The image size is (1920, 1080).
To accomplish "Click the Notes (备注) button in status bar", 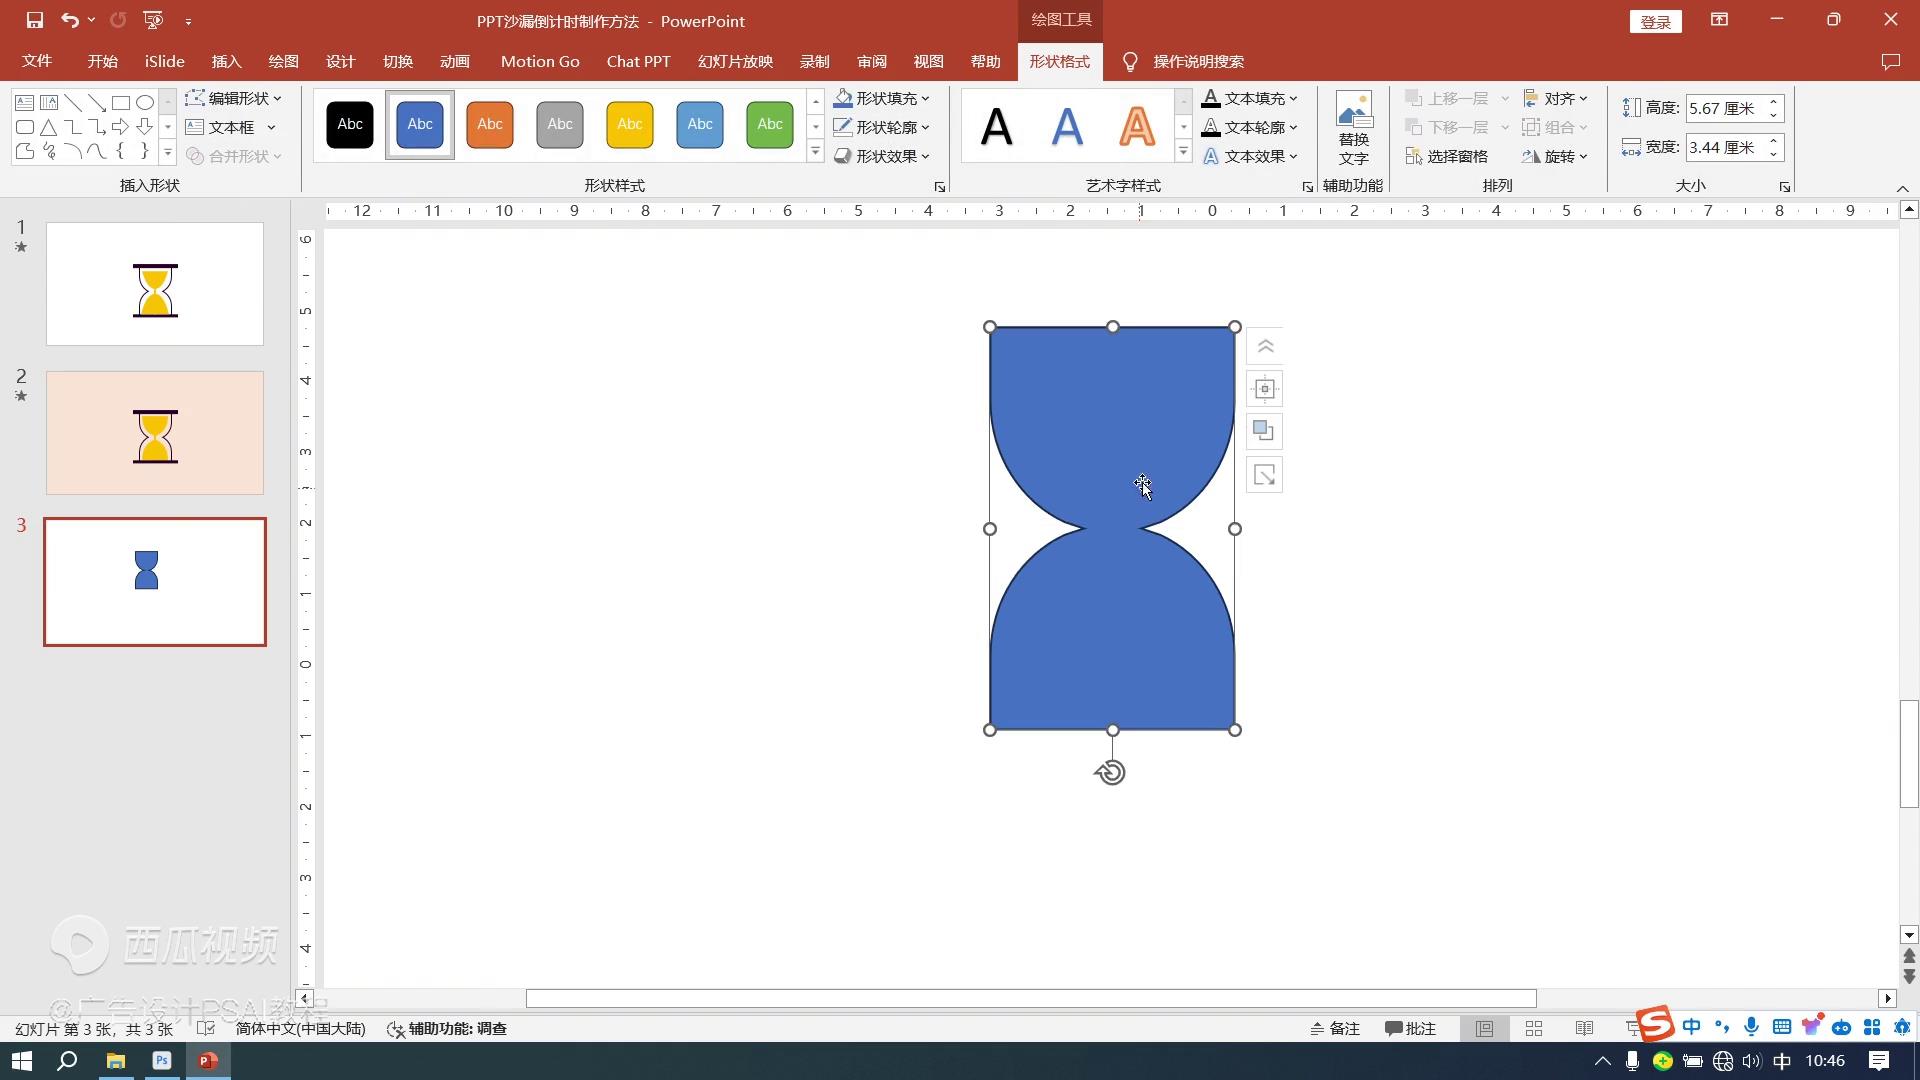I will click(x=1335, y=1029).
